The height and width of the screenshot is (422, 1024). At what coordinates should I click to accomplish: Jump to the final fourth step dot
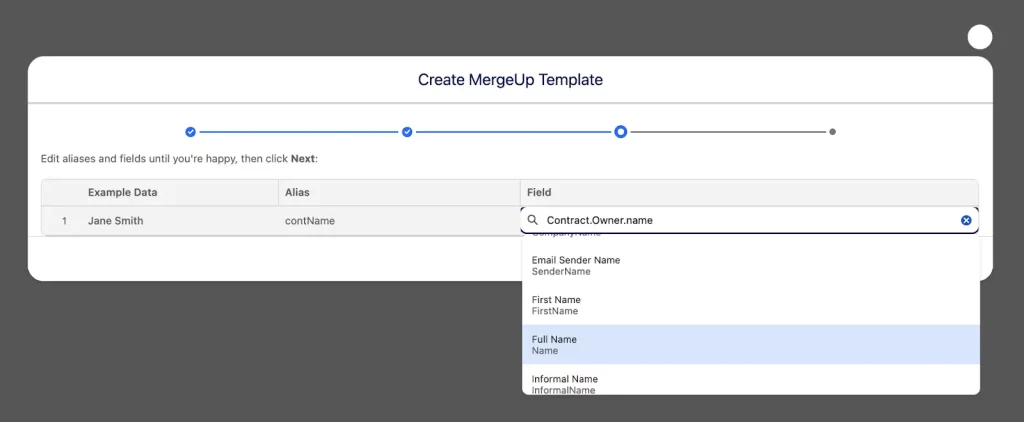tap(832, 132)
